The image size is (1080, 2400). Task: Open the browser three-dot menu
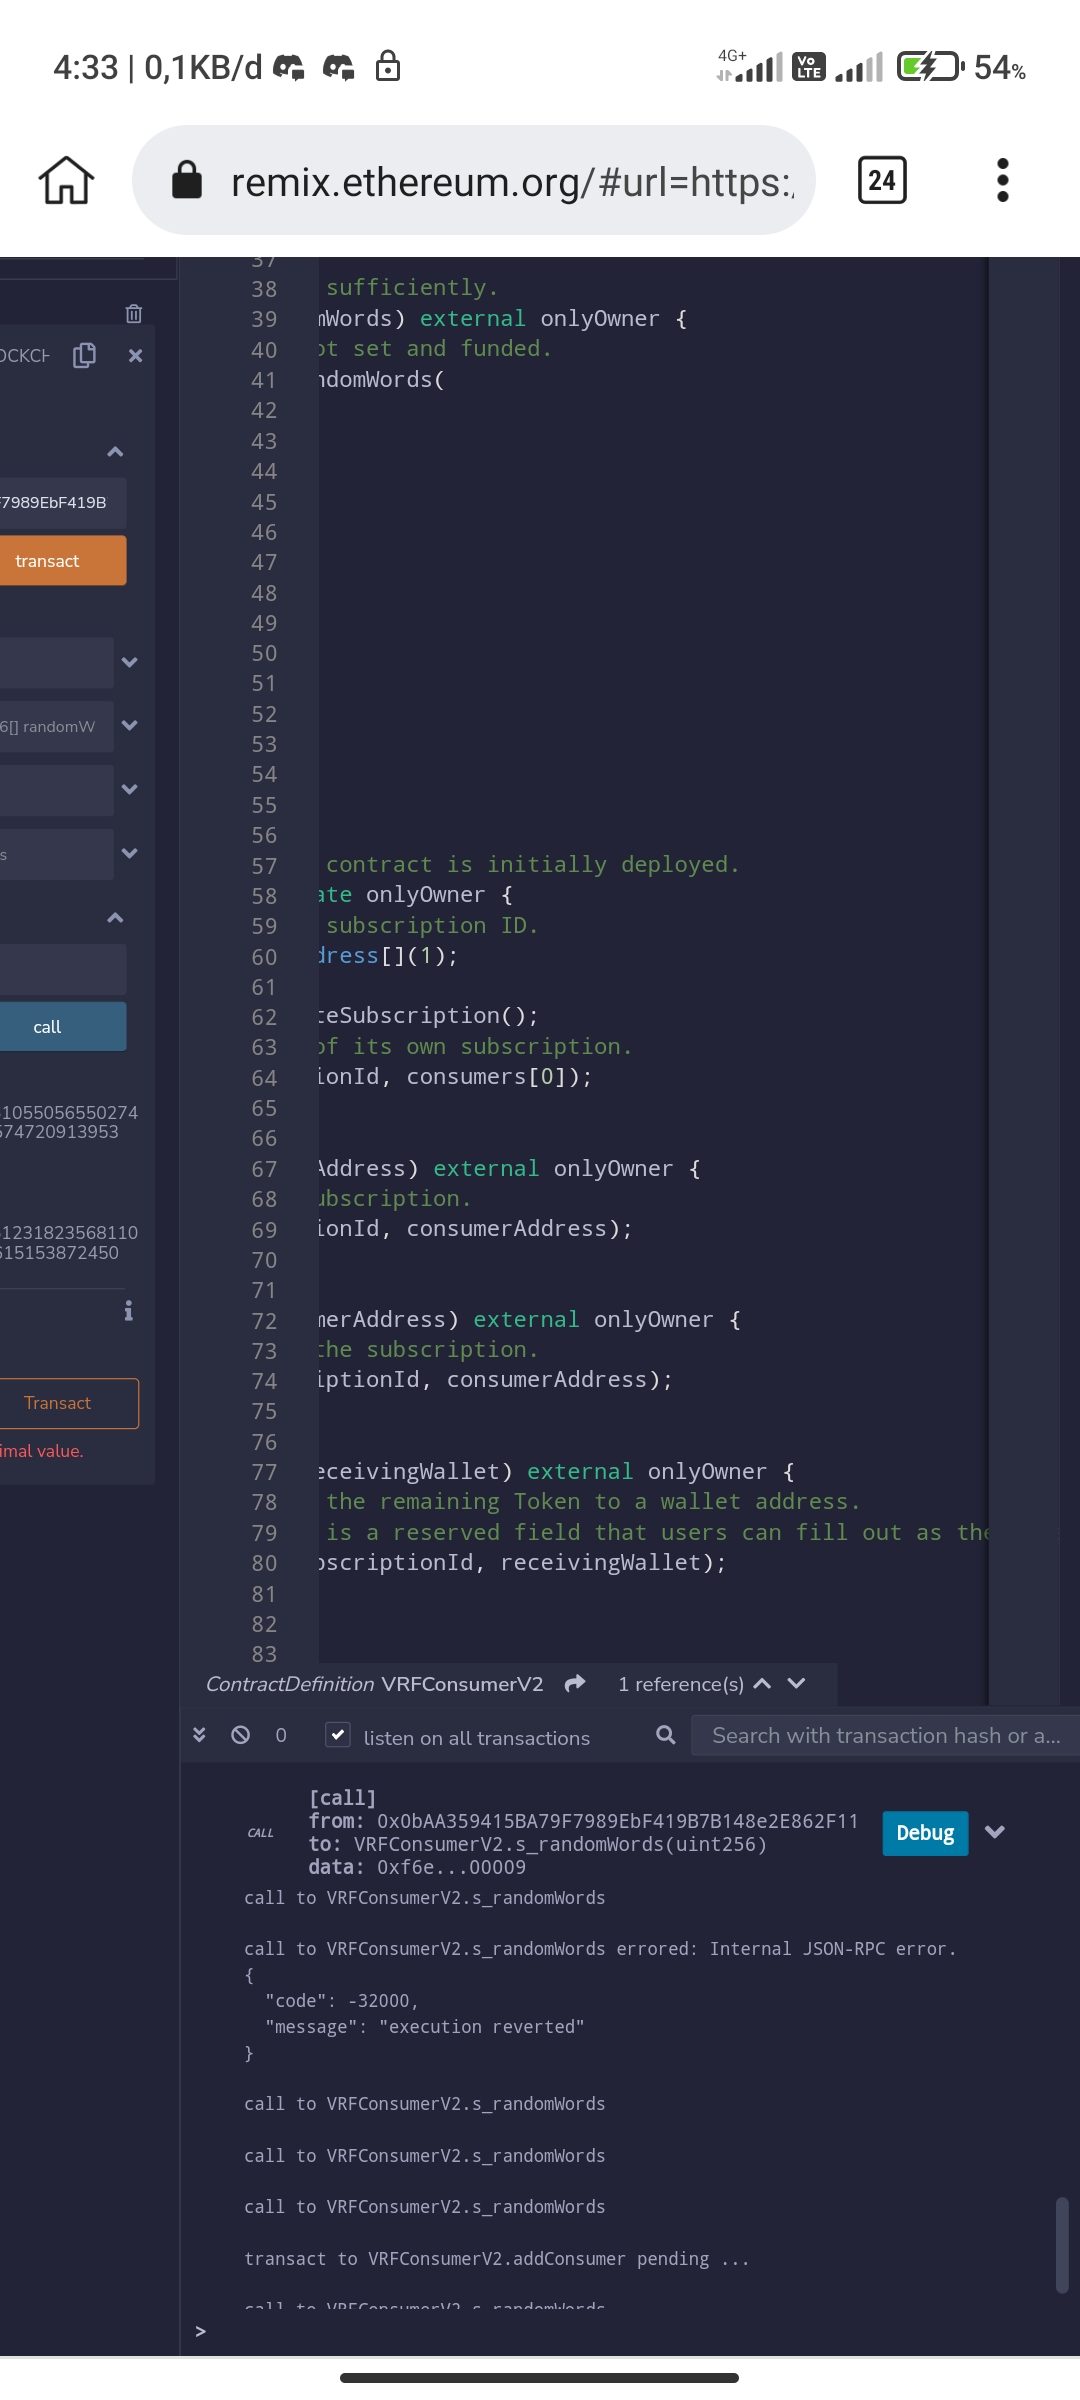pos(1003,181)
